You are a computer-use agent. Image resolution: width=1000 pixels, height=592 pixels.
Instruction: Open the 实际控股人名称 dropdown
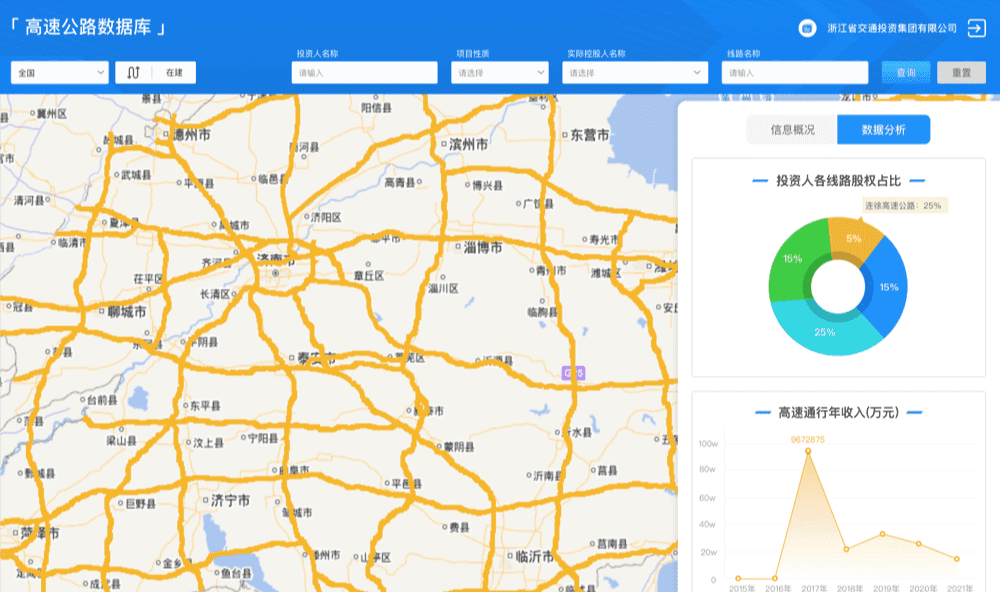635,72
